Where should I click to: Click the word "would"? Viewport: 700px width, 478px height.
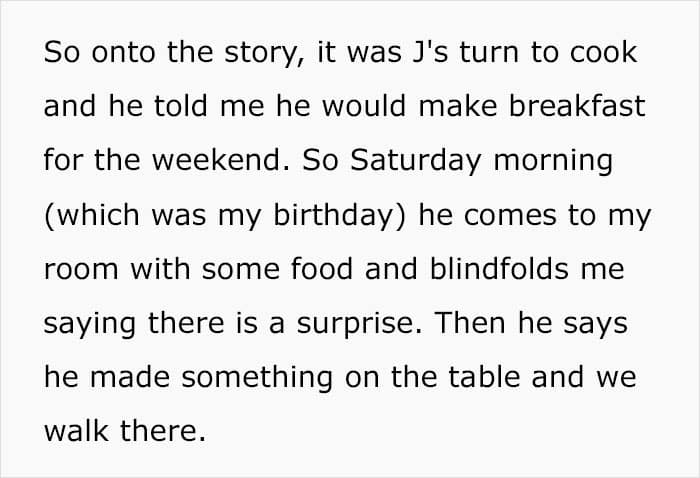point(364,106)
